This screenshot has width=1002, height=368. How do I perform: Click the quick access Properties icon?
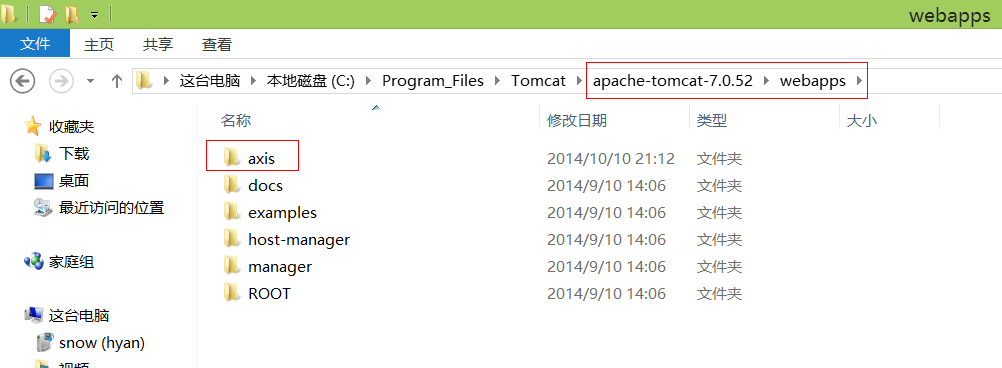coord(48,13)
